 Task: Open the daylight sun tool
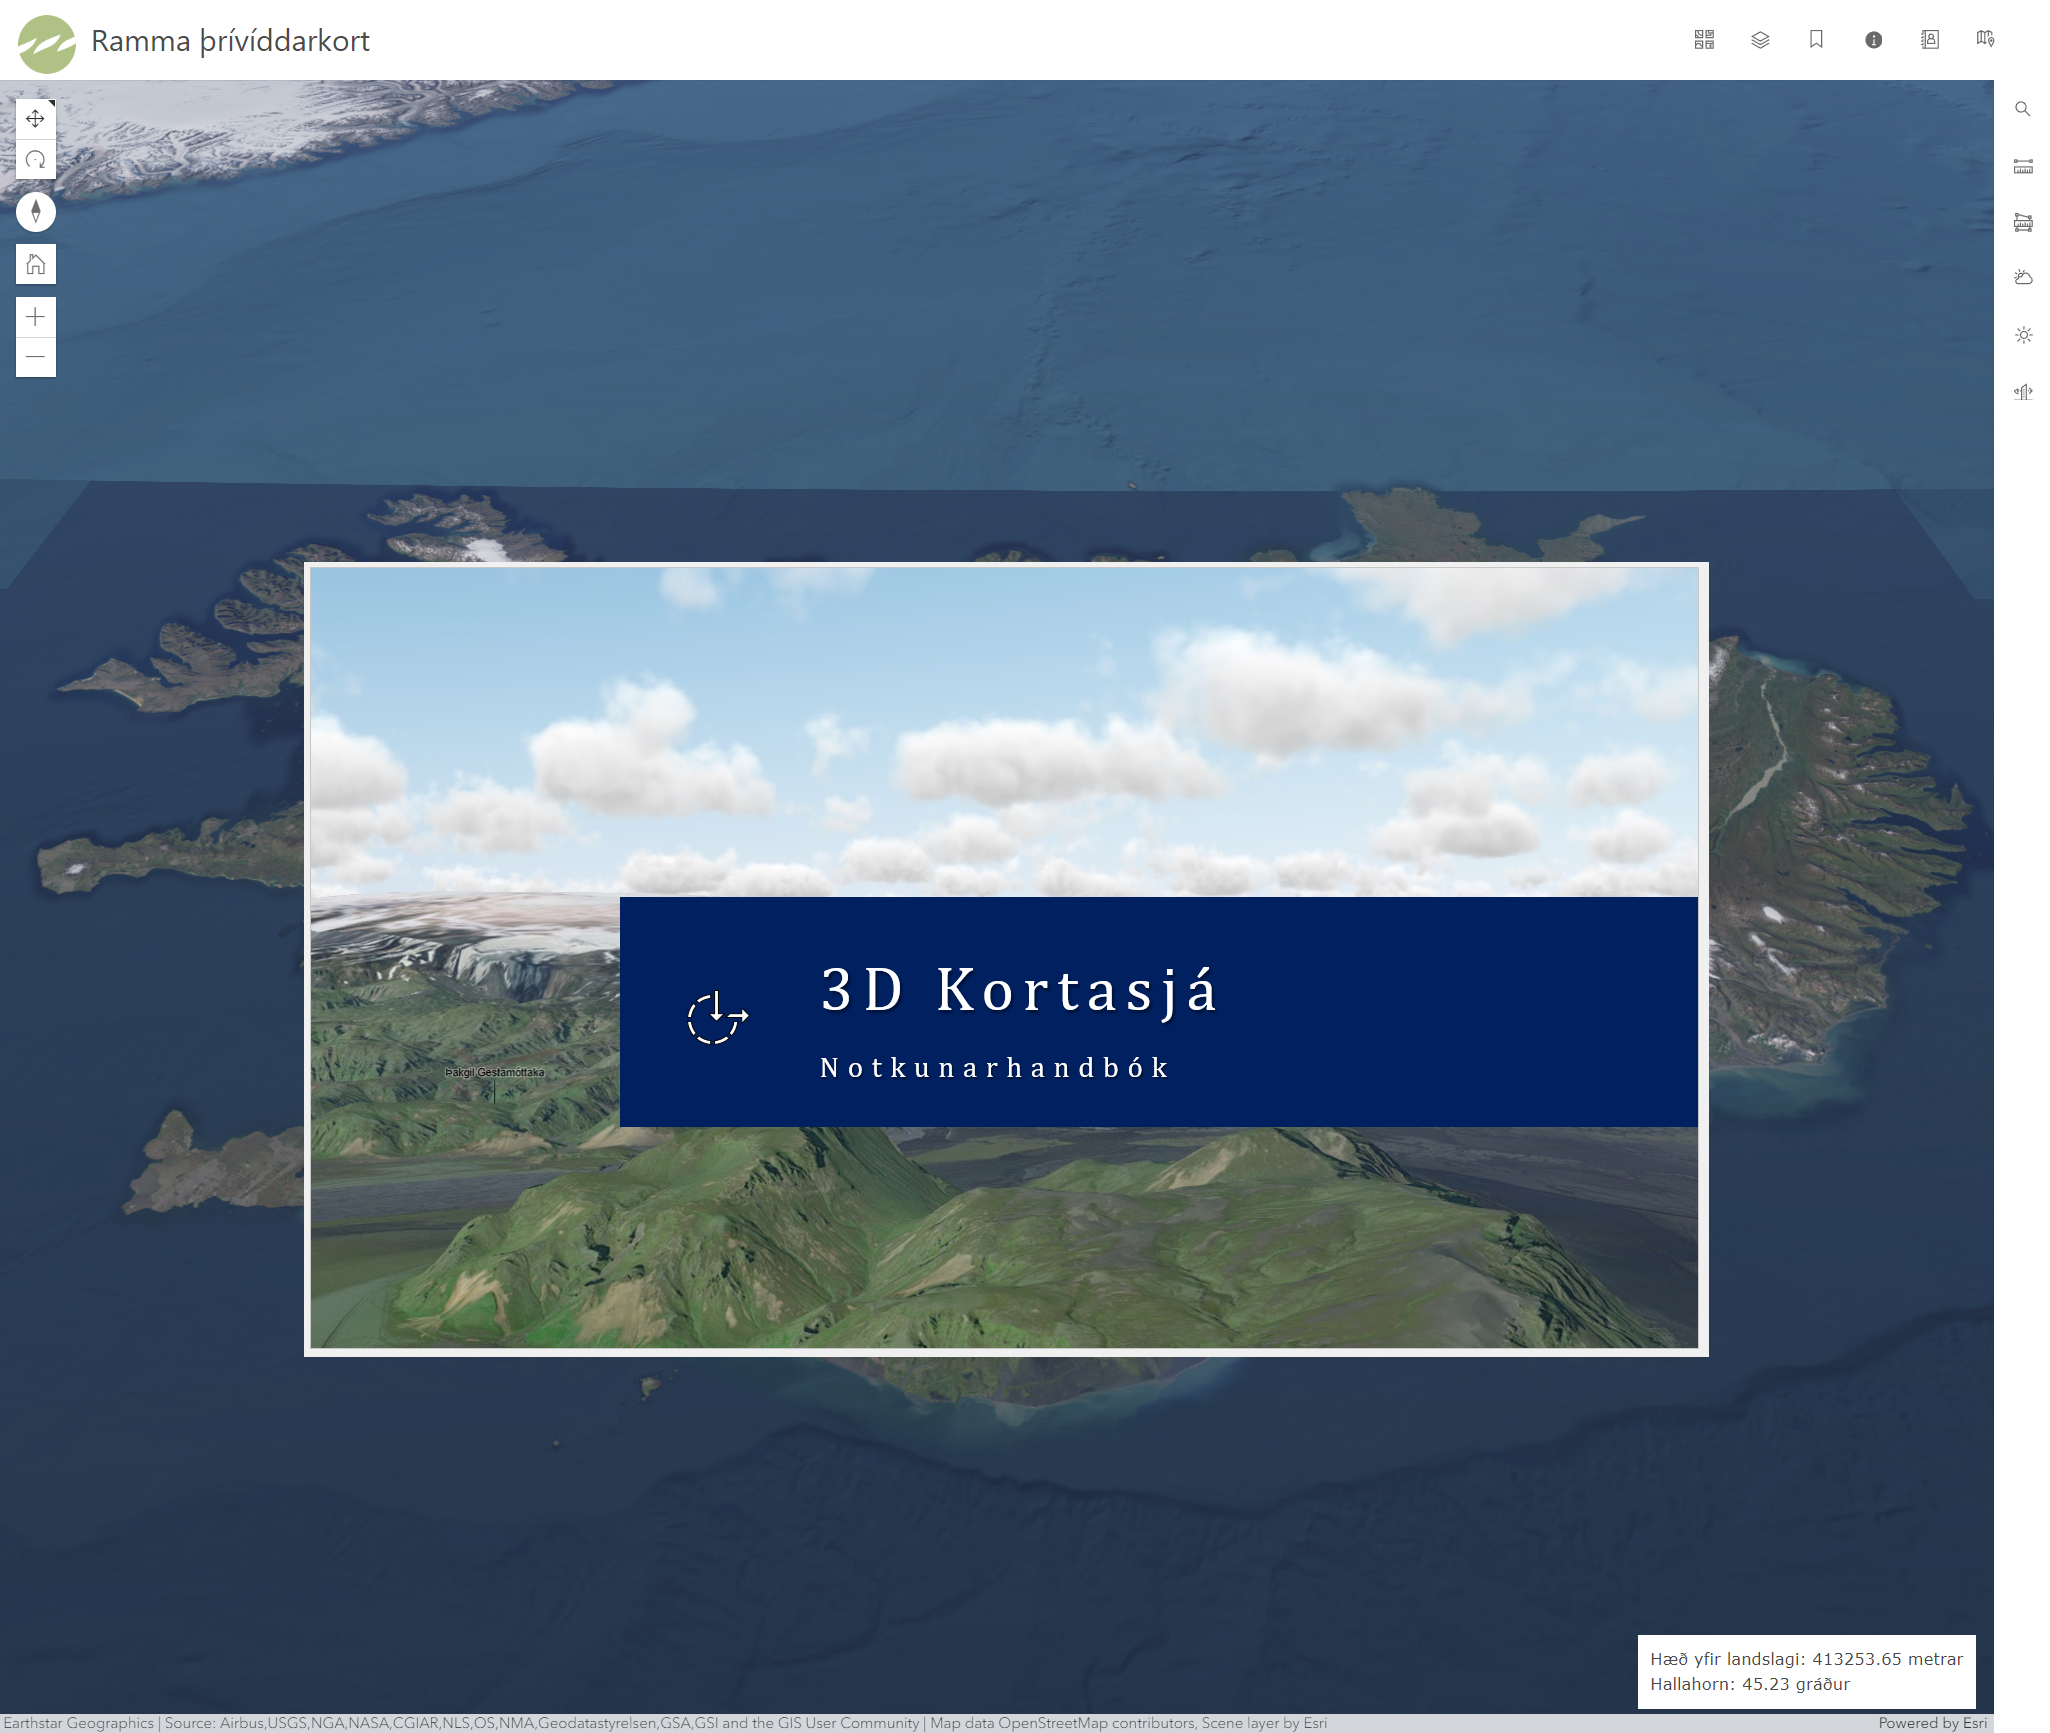pyautogui.click(x=2023, y=335)
